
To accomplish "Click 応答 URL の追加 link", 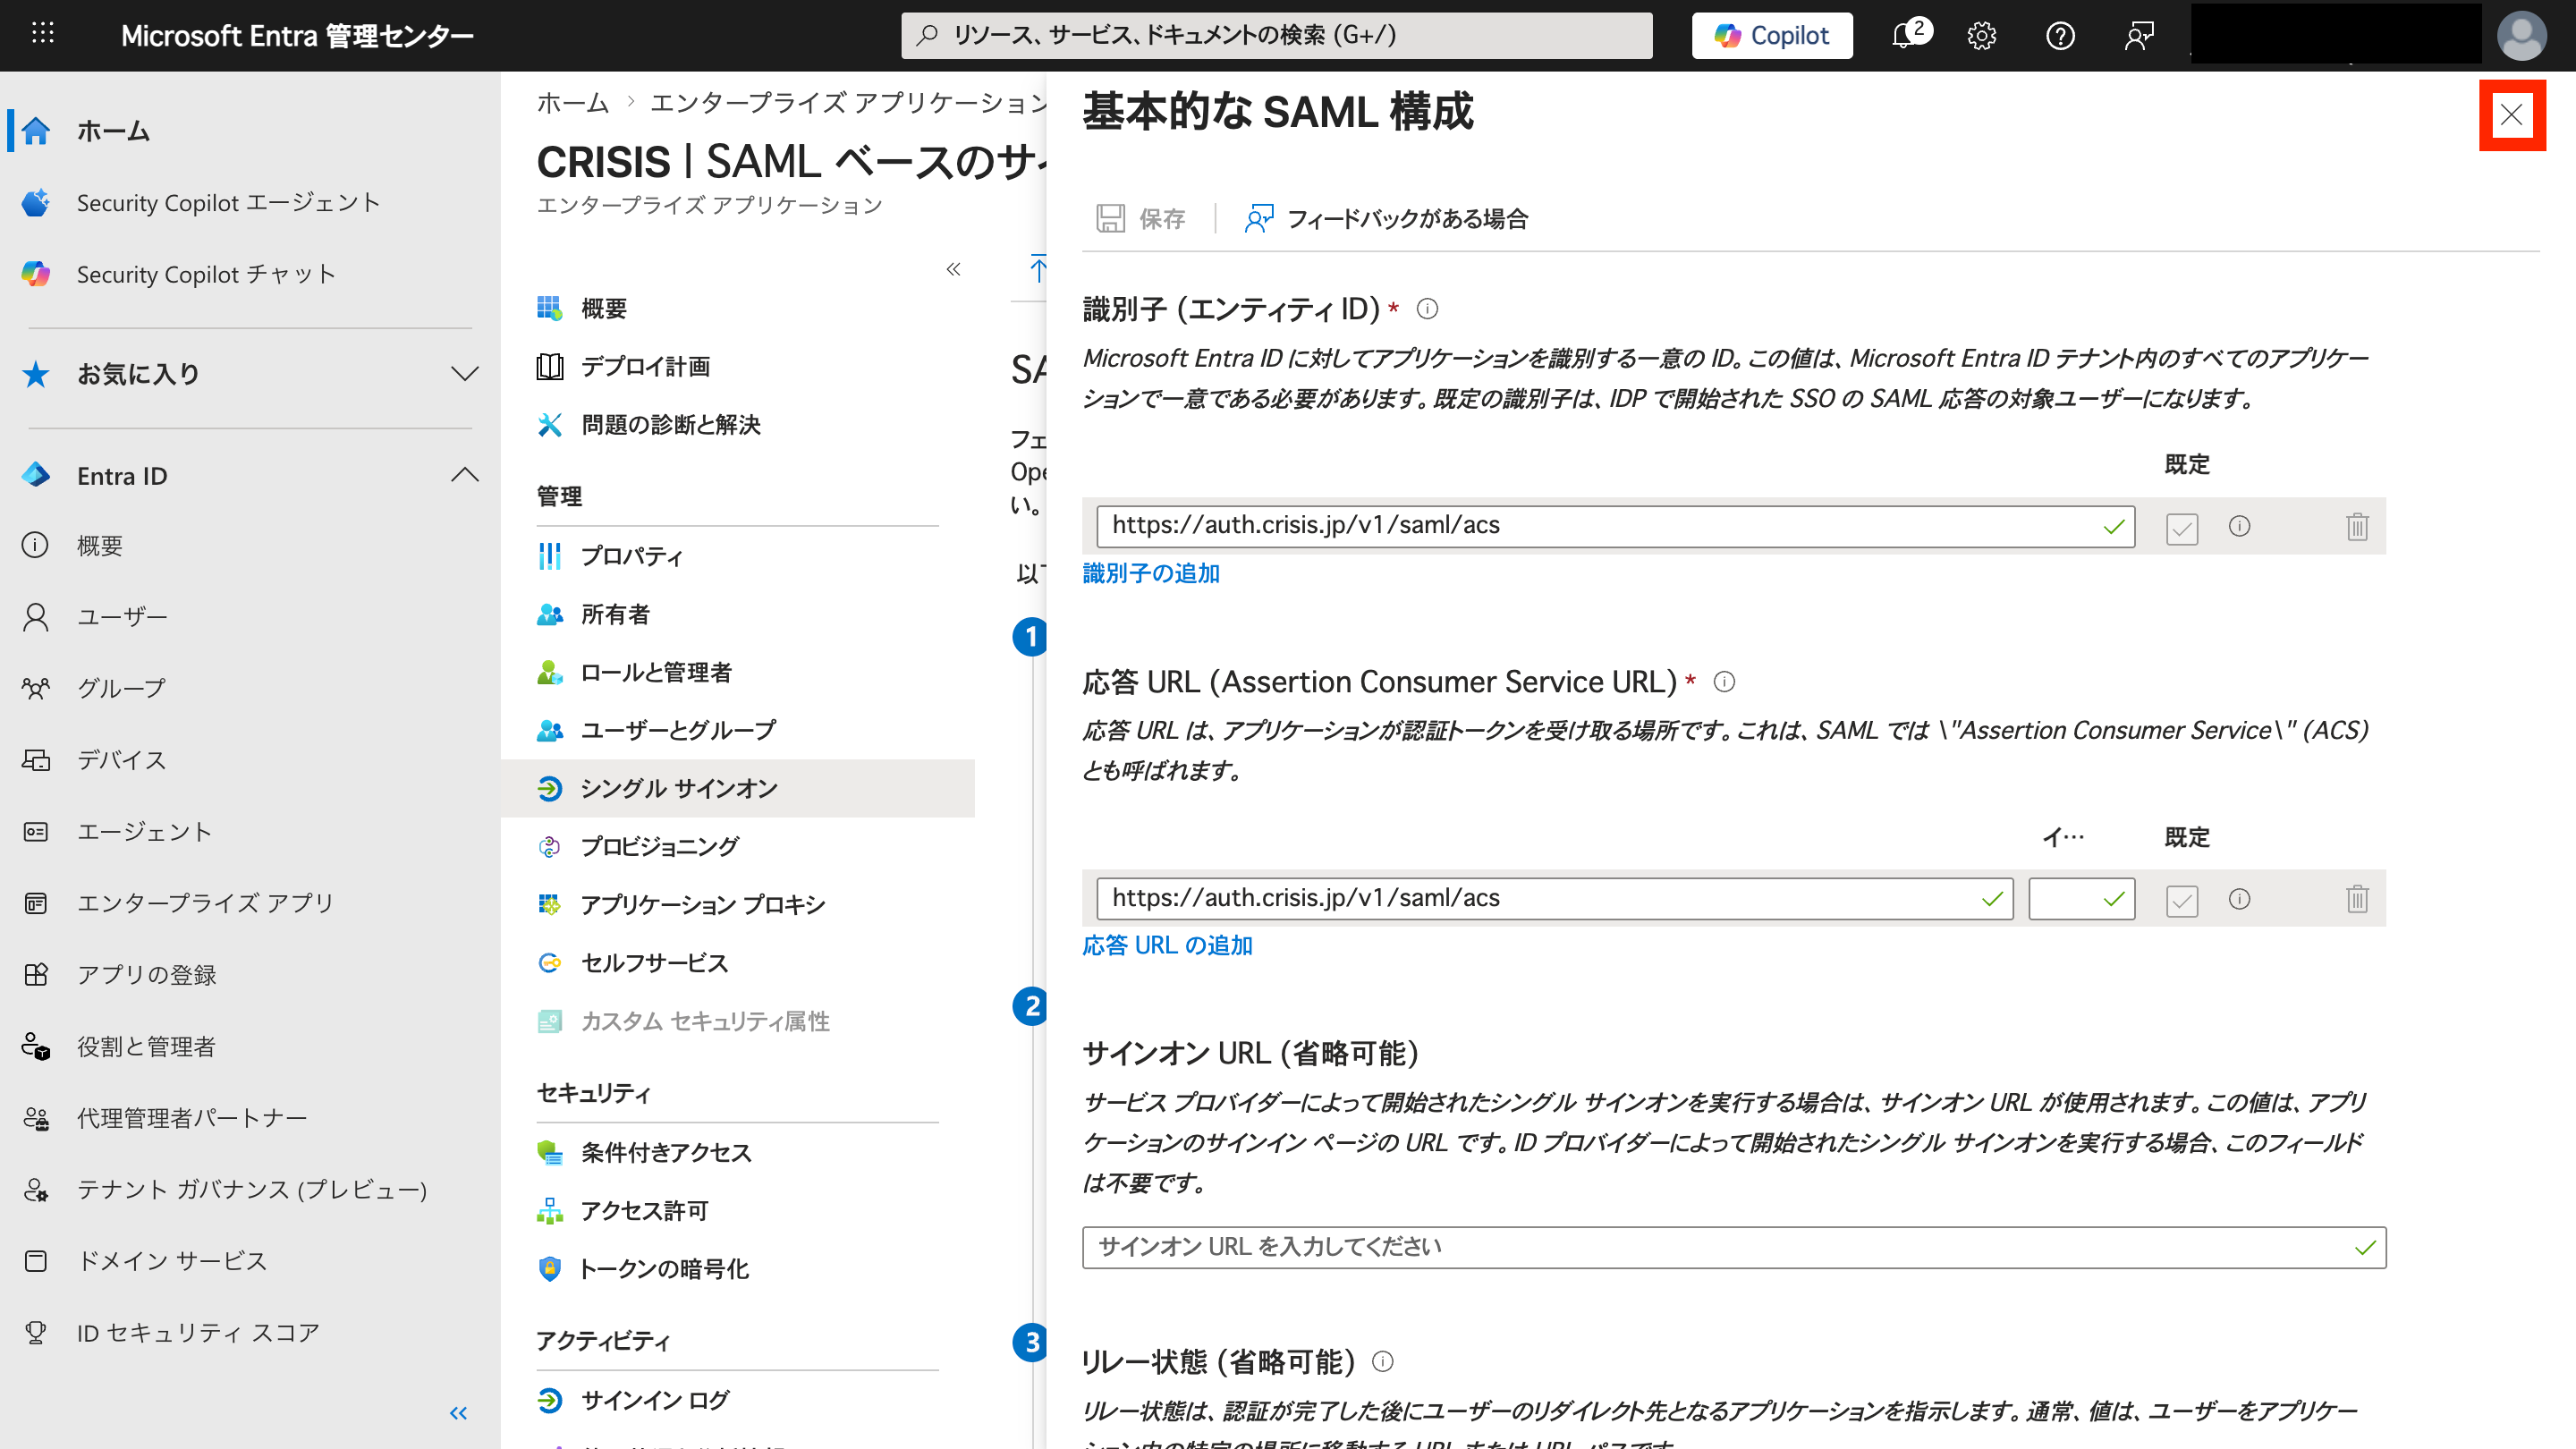I will coord(1167,945).
